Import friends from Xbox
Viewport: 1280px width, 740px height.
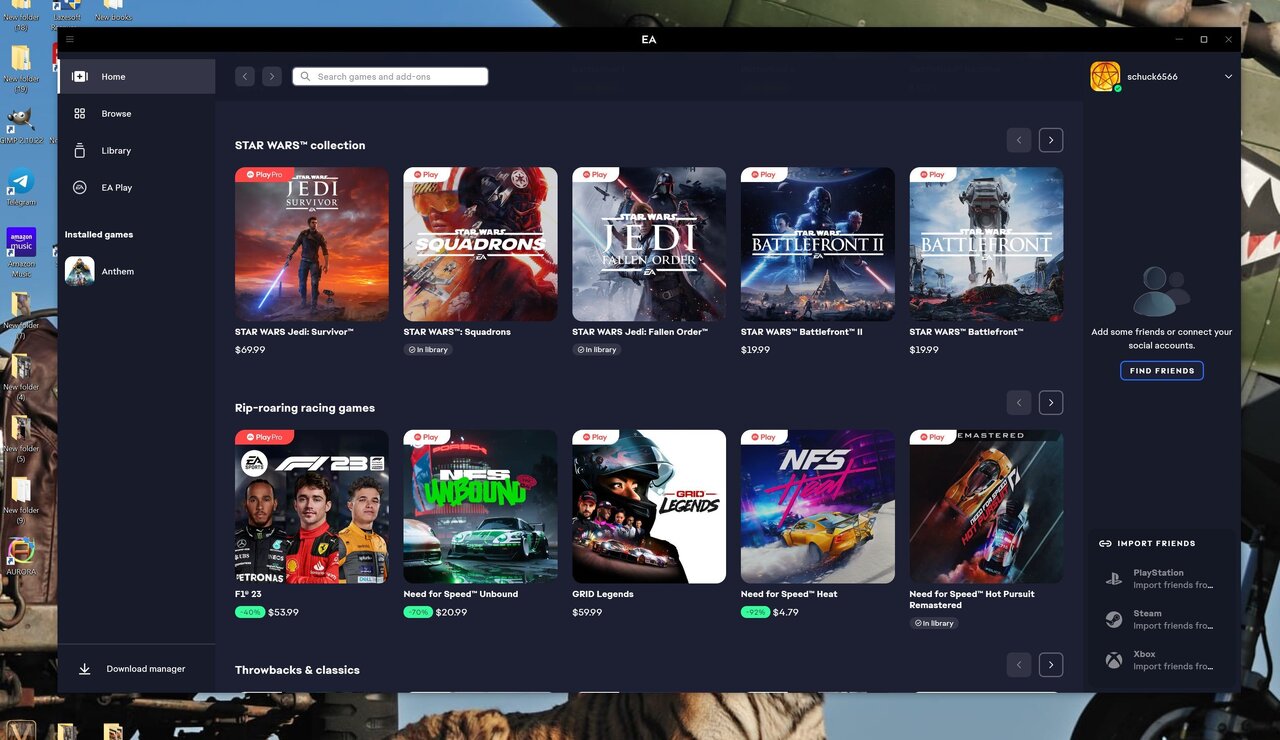coord(1161,660)
